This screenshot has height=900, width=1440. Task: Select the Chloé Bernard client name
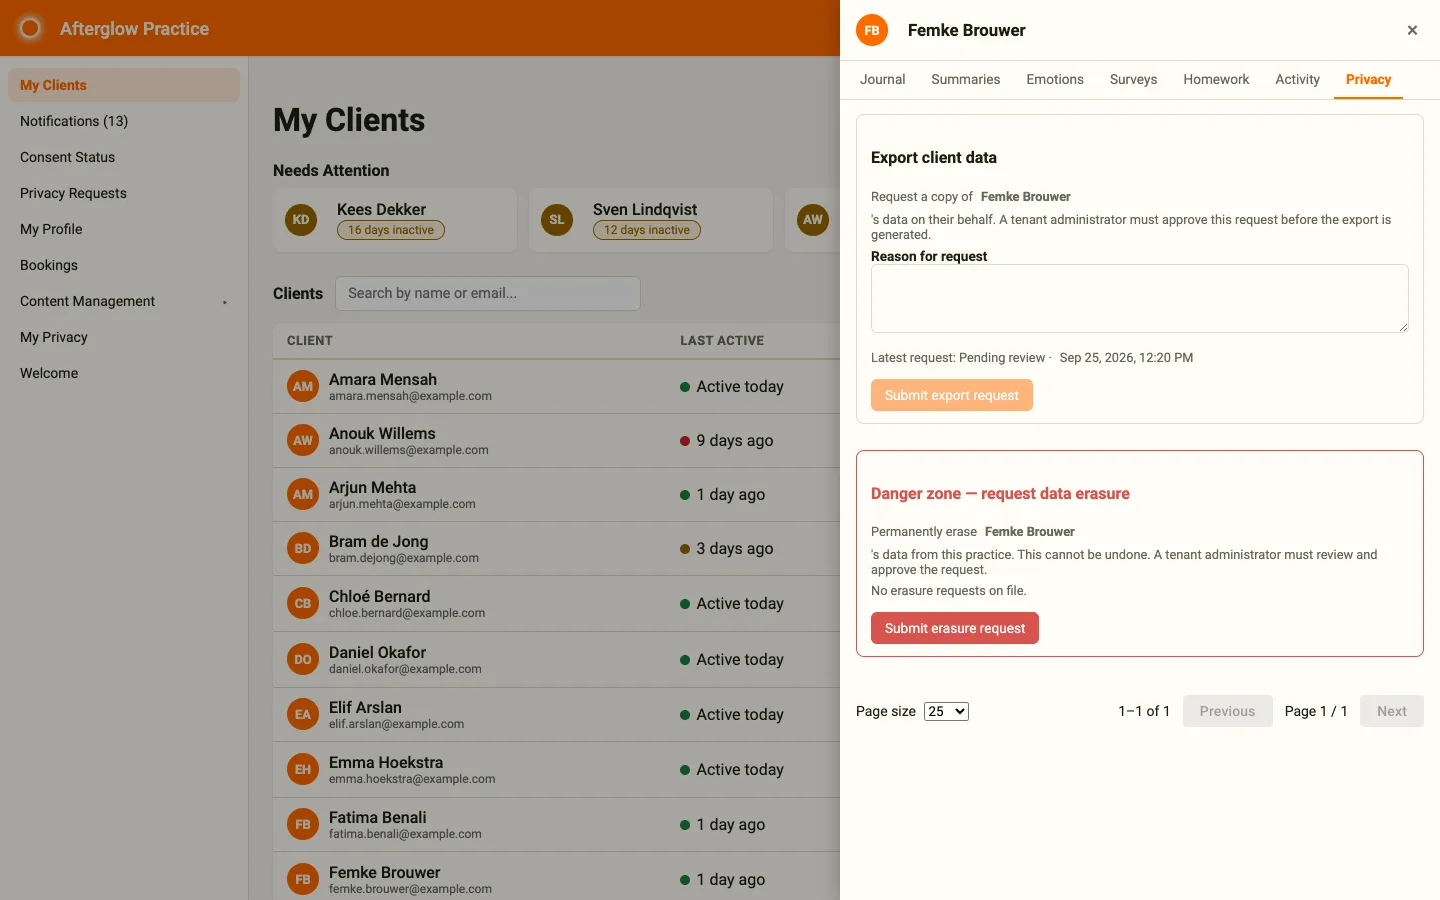[x=379, y=596]
